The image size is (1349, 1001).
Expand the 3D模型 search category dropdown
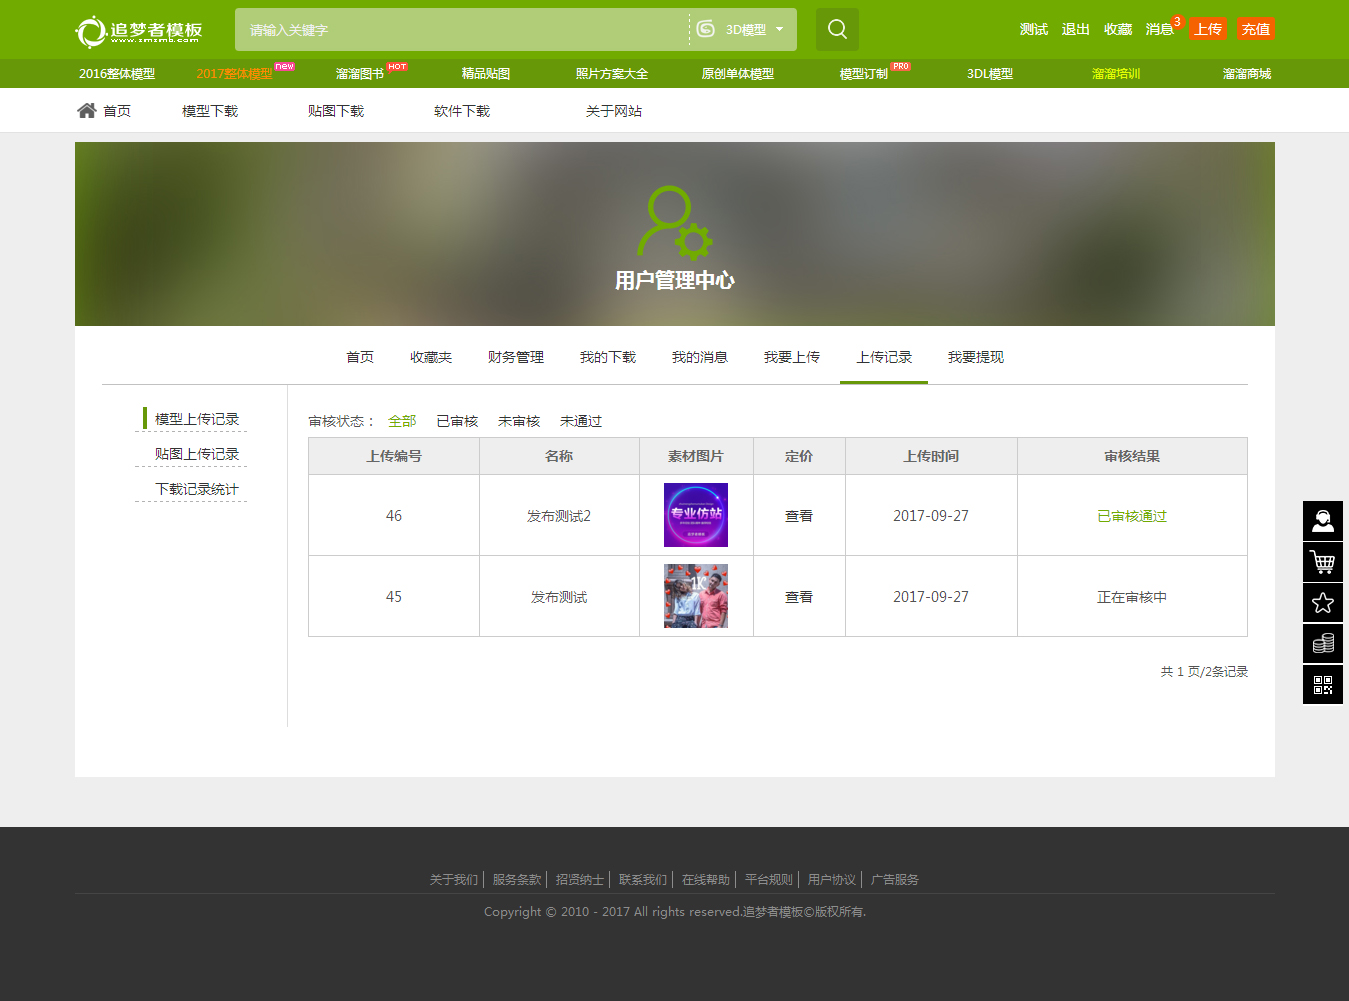744,30
